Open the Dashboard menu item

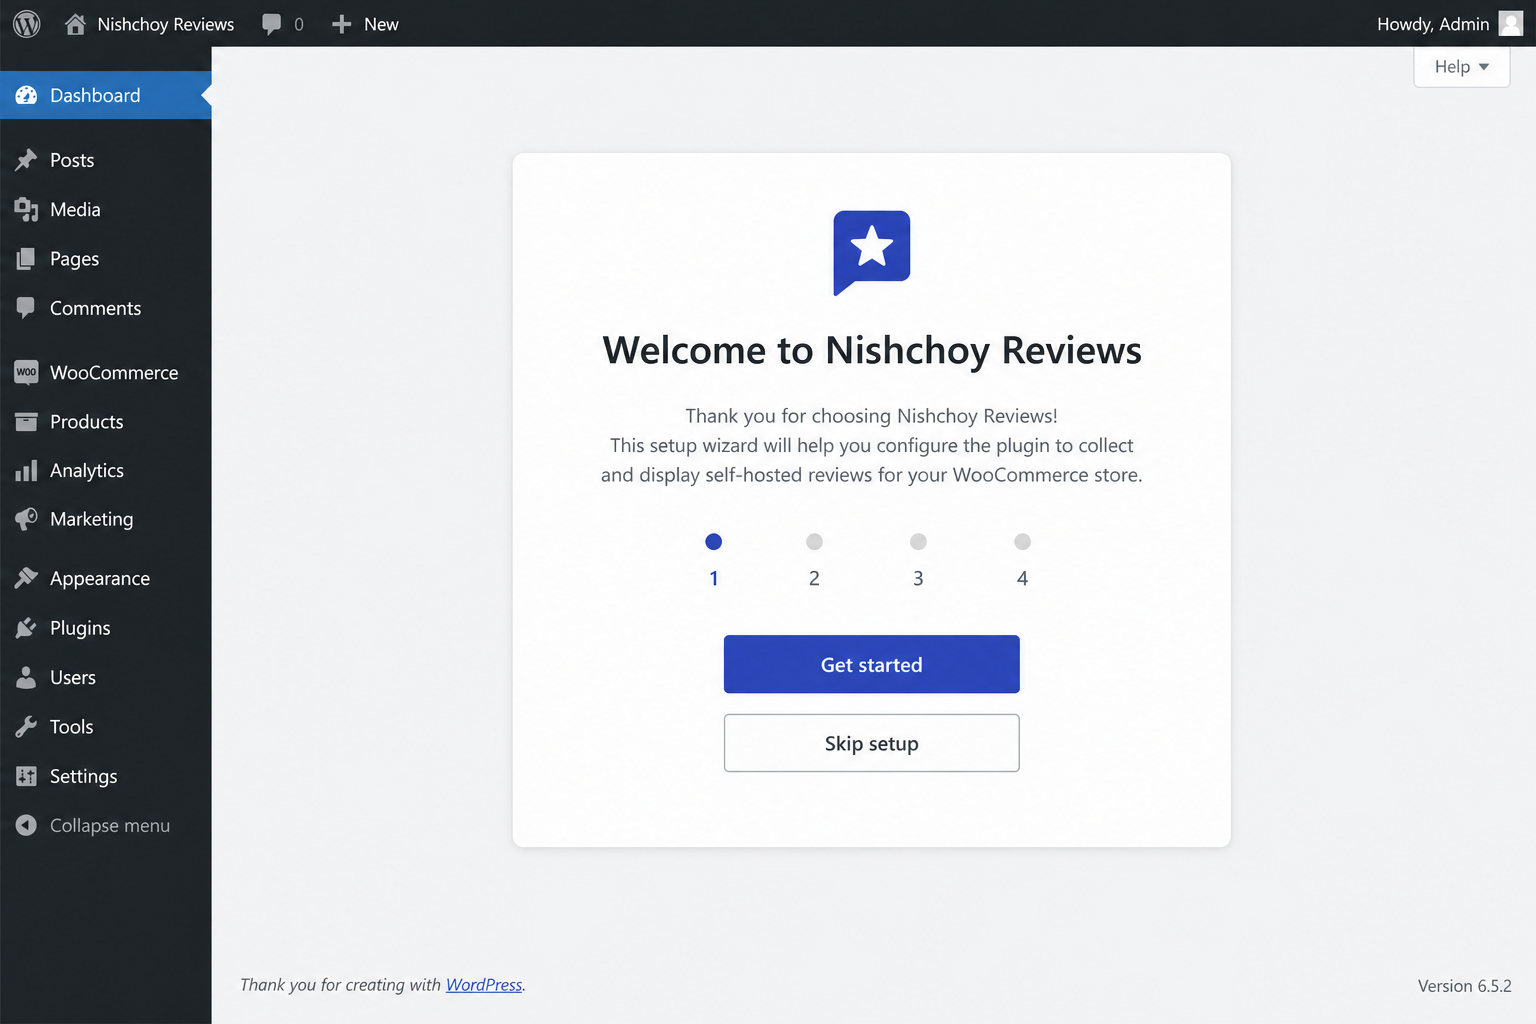[x=106, y=95]
